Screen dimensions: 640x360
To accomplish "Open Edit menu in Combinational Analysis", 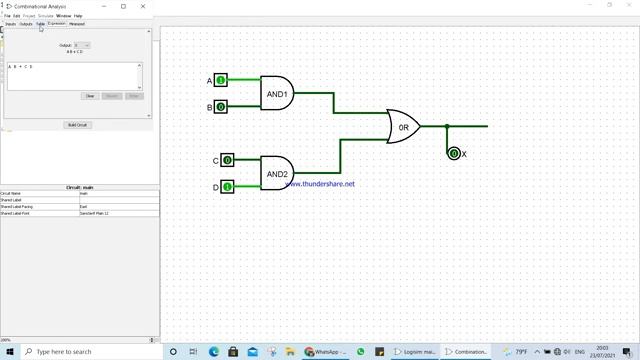I will coord(16,16).
